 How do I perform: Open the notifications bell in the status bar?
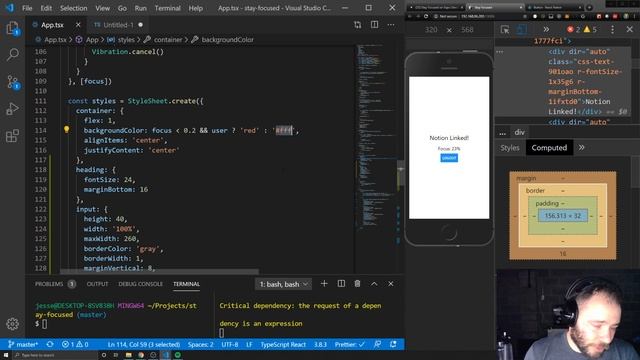click(393, 344)
